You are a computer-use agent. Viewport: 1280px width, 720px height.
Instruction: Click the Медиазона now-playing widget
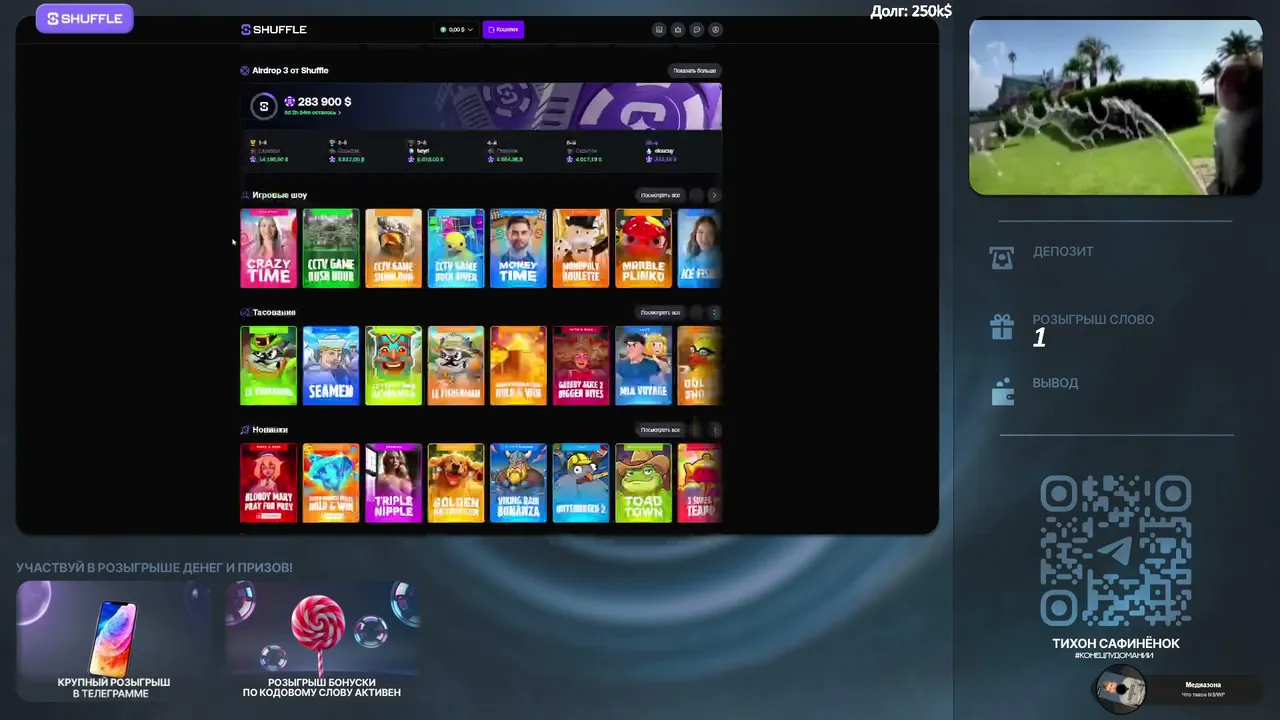tap(1178, 689)
